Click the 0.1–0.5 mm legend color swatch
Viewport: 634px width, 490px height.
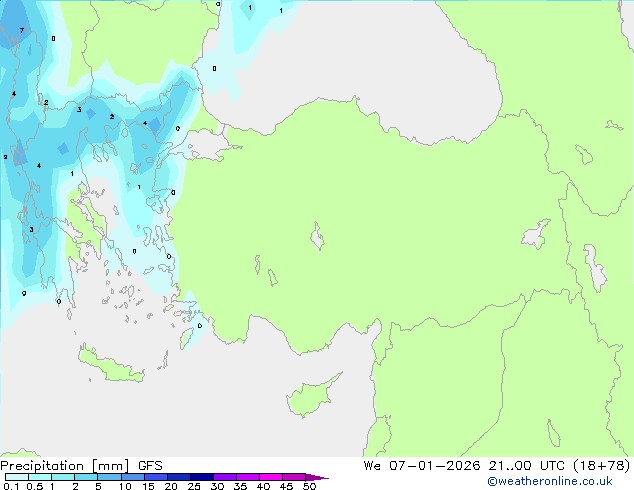coord(17,477)
